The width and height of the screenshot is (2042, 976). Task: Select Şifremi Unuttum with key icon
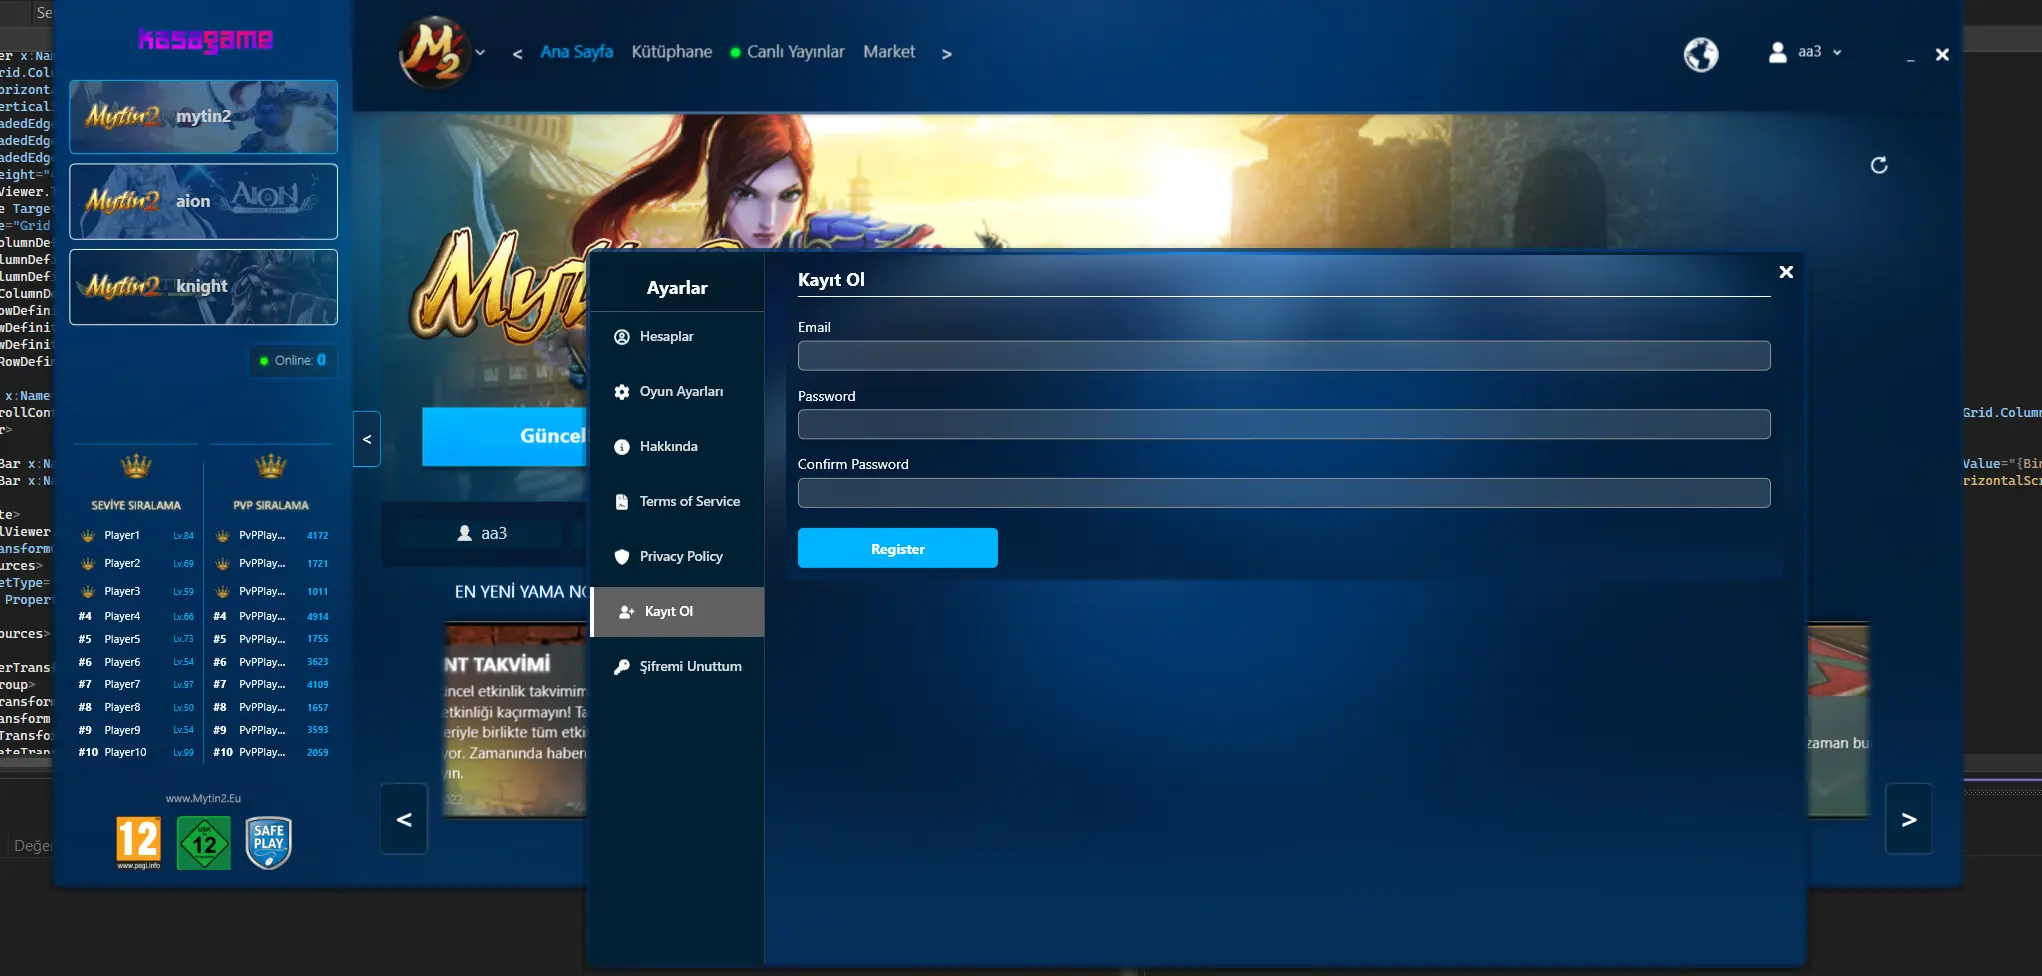coord(690,667)
